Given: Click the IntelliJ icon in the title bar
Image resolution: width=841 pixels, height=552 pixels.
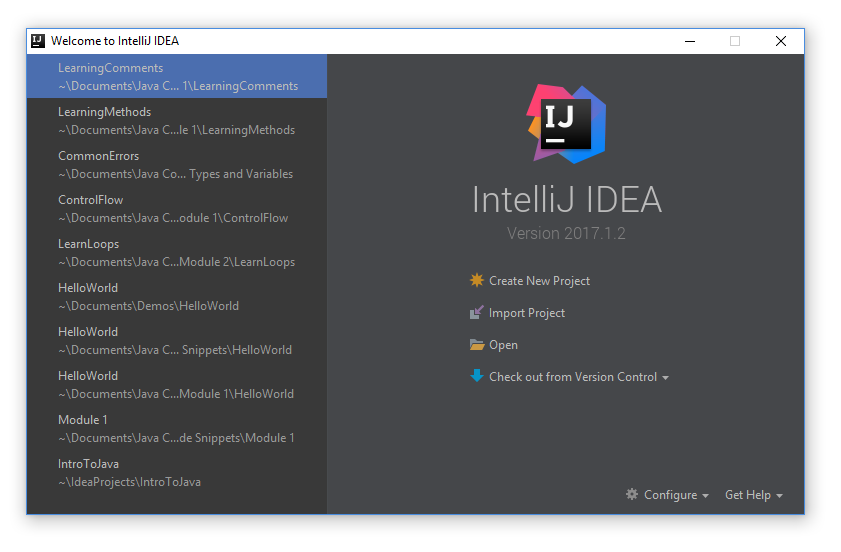Looking at the screenshot, I should tap(38, 41).
